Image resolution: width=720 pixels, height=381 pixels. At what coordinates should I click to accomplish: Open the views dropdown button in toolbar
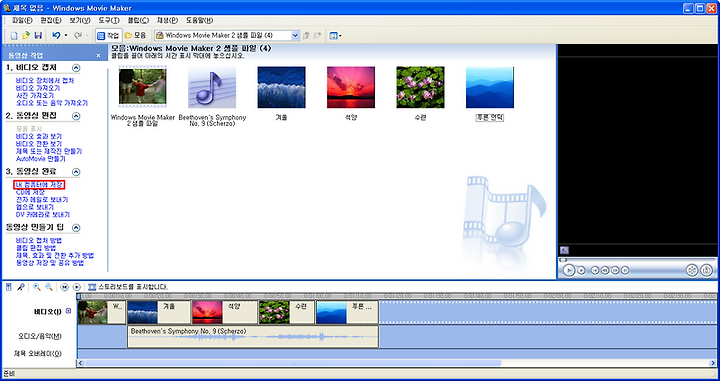pyautogui.click(x=335, y=35)
